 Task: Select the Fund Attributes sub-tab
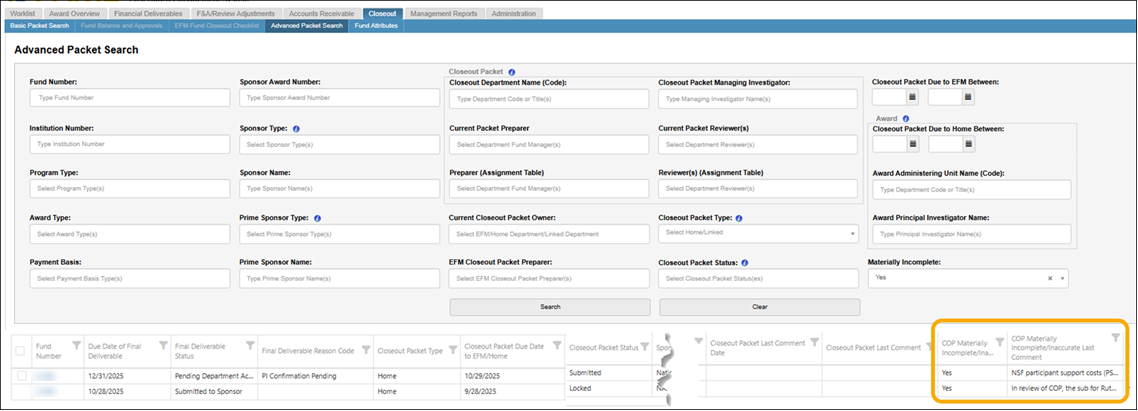point(375,25)
